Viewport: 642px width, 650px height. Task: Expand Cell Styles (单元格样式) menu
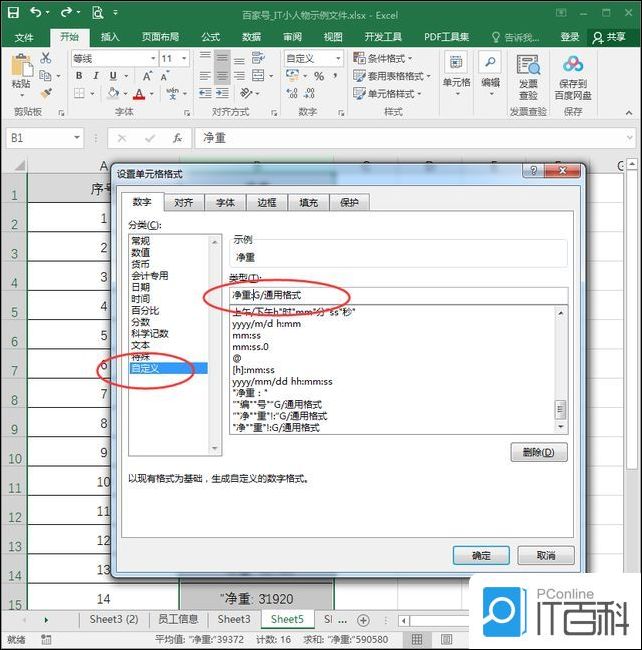pos(388,94)
